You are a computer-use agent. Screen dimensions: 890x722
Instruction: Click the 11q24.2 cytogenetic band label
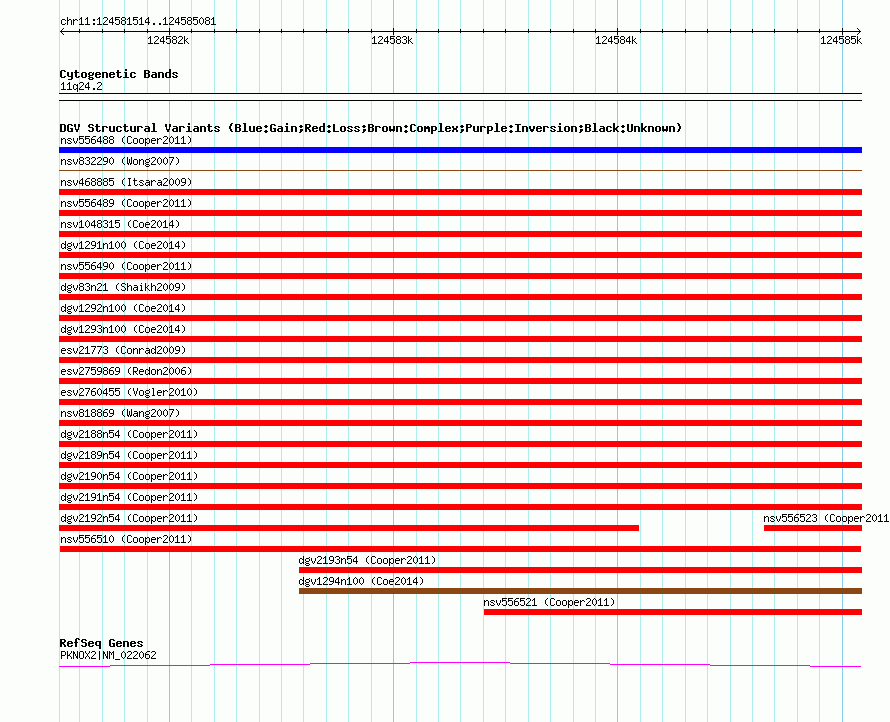[x=81, y=86]
